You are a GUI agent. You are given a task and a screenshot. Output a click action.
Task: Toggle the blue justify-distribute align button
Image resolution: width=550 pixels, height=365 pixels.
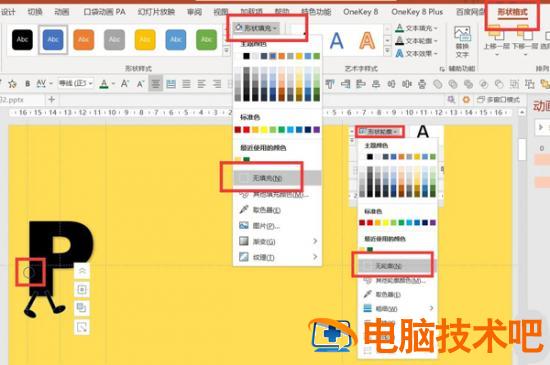coord(171,84)
